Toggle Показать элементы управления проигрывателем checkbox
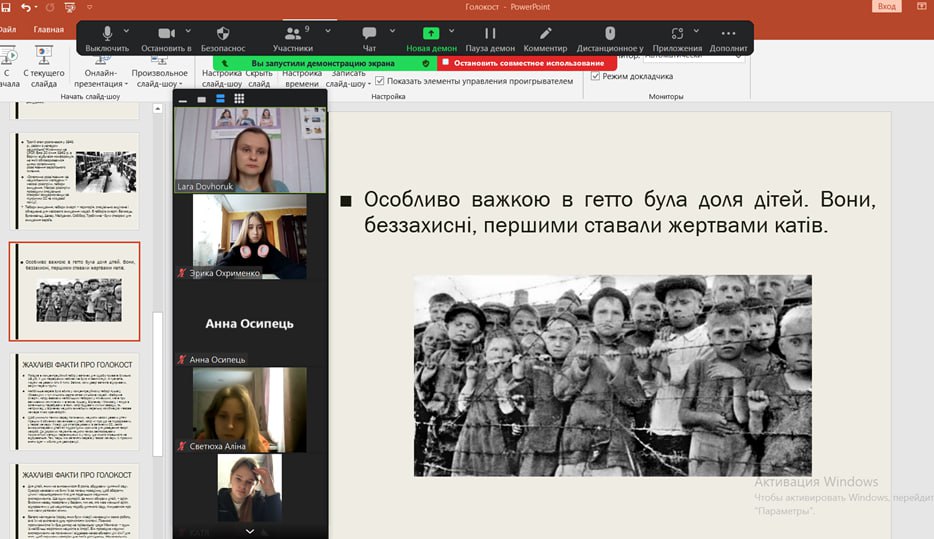This screenshot has height=539, width=934. click(379, 81)
